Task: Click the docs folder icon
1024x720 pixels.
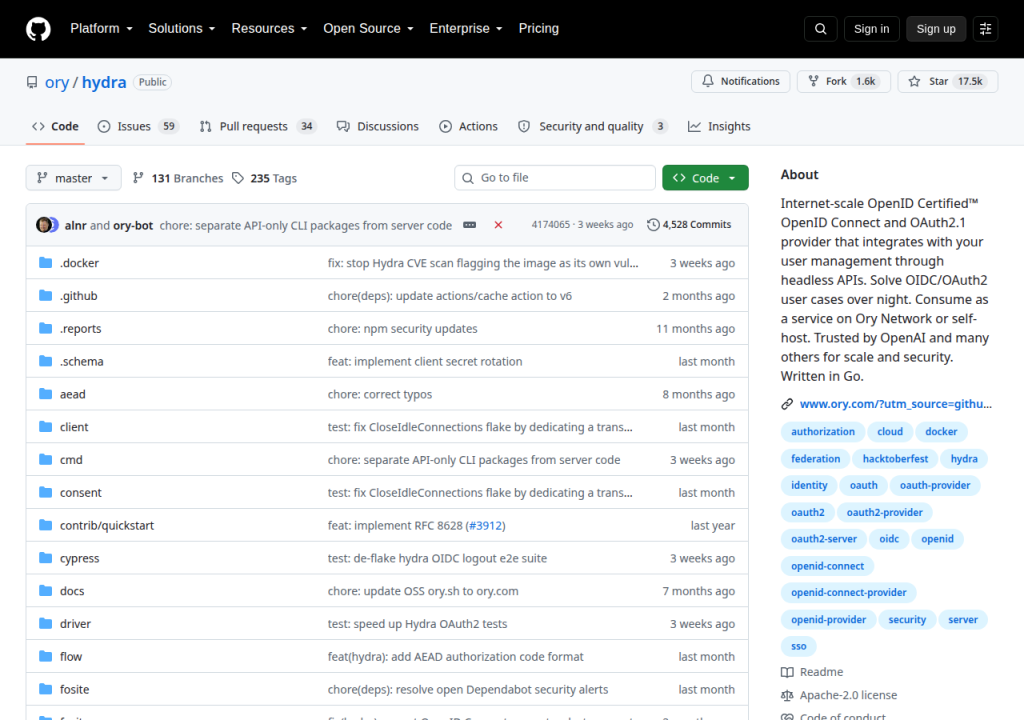Action: click(45, 591)
